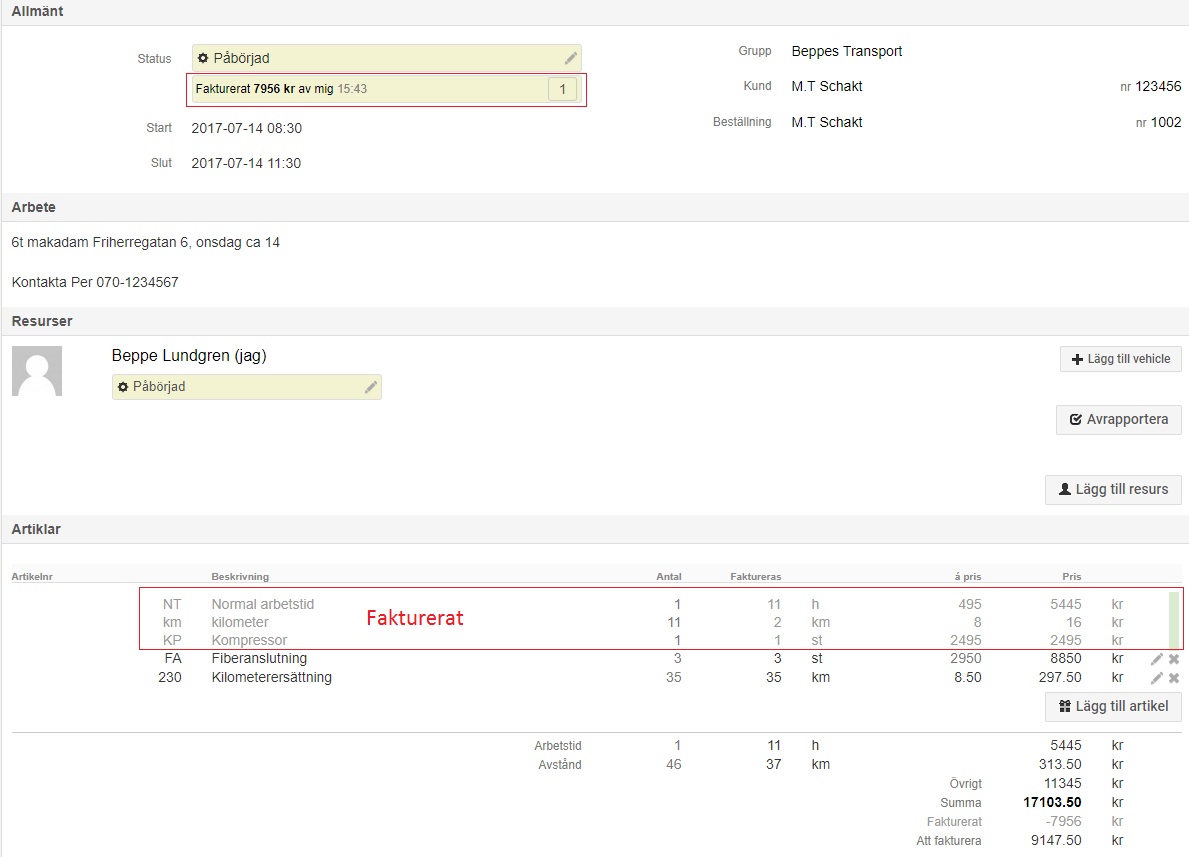The width and height of the screenshot is (1189, 857).
Task: Click the Lägg till artikel button
Action: pyautogui.click(x=1113, y=706)
